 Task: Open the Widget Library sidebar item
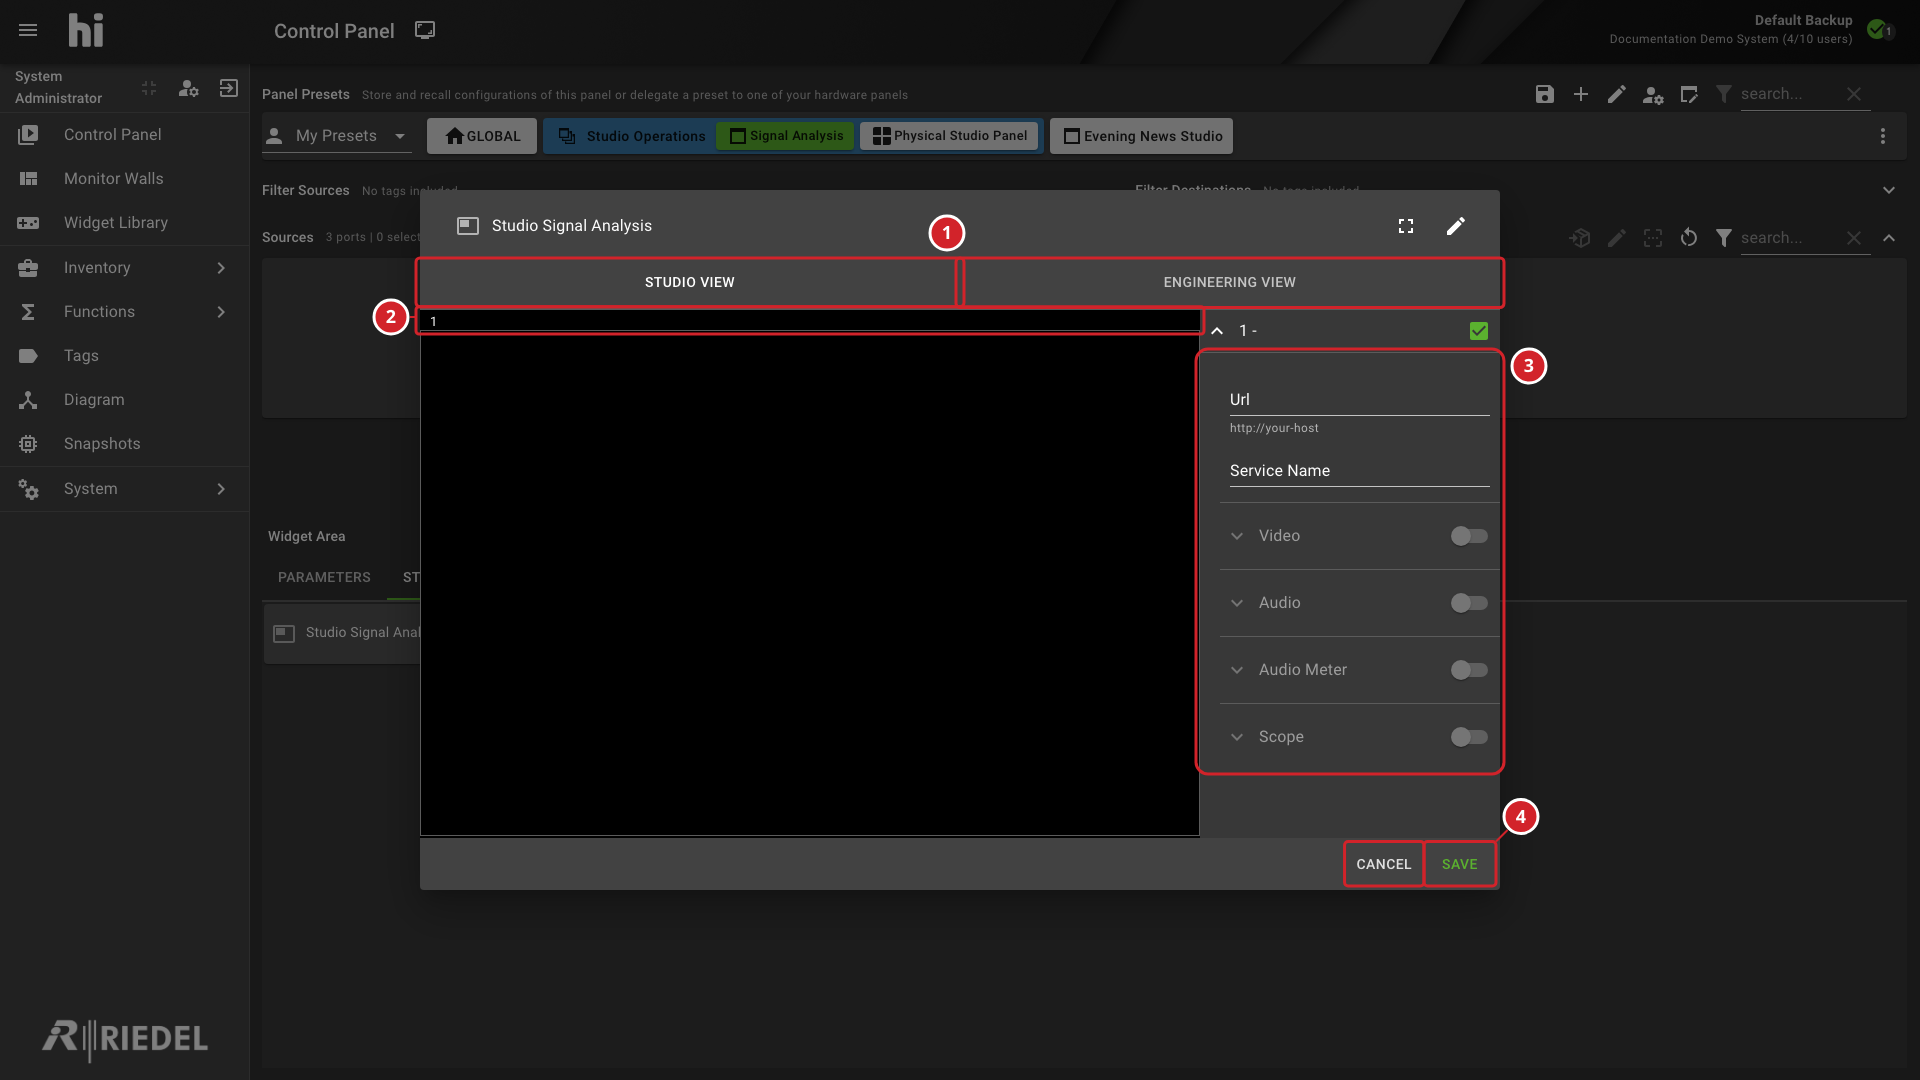[124, 223]
